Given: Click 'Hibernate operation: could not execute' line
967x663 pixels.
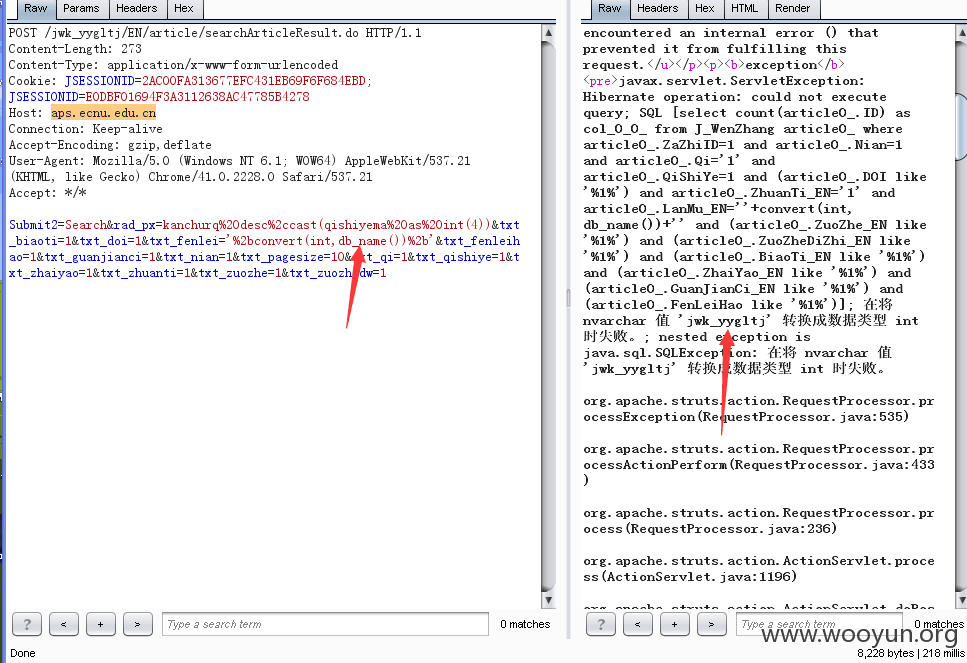Looking at the screenshot, I should point(735,97).
